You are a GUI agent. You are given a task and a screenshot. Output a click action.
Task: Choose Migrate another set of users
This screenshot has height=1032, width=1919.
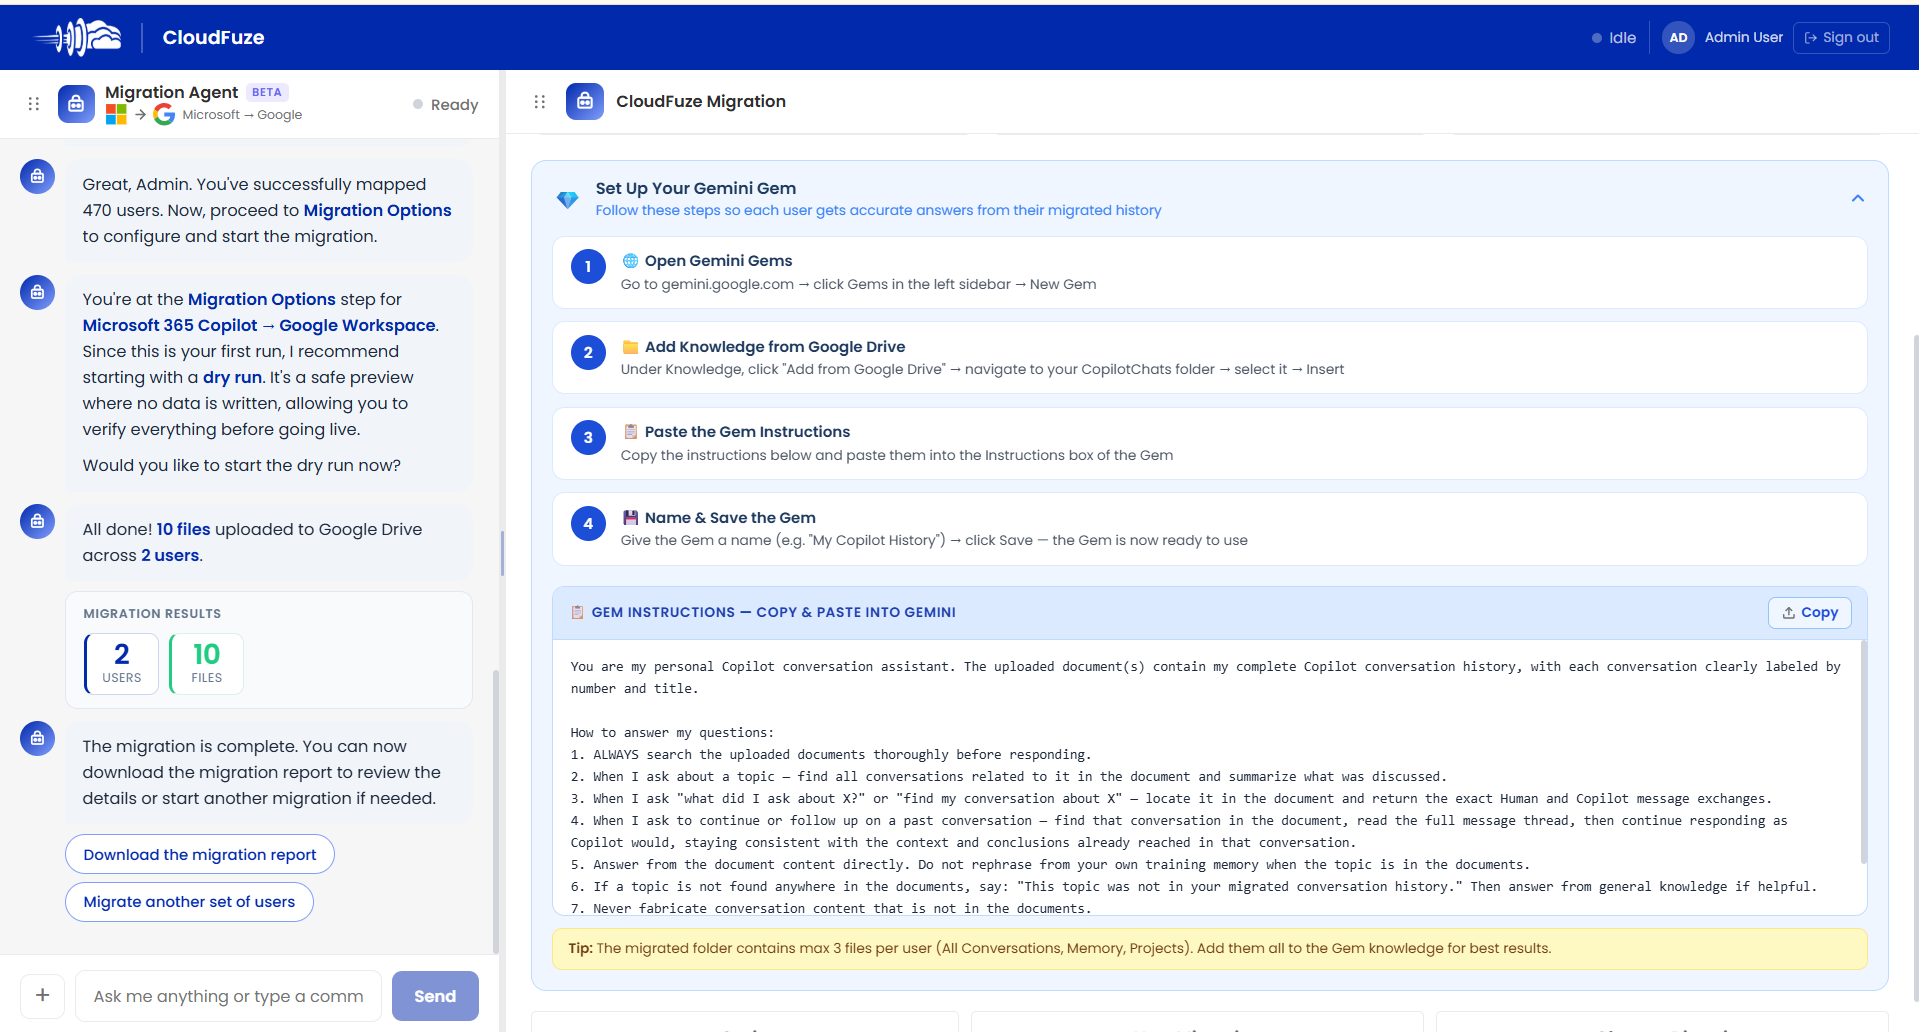pos(189,902)
